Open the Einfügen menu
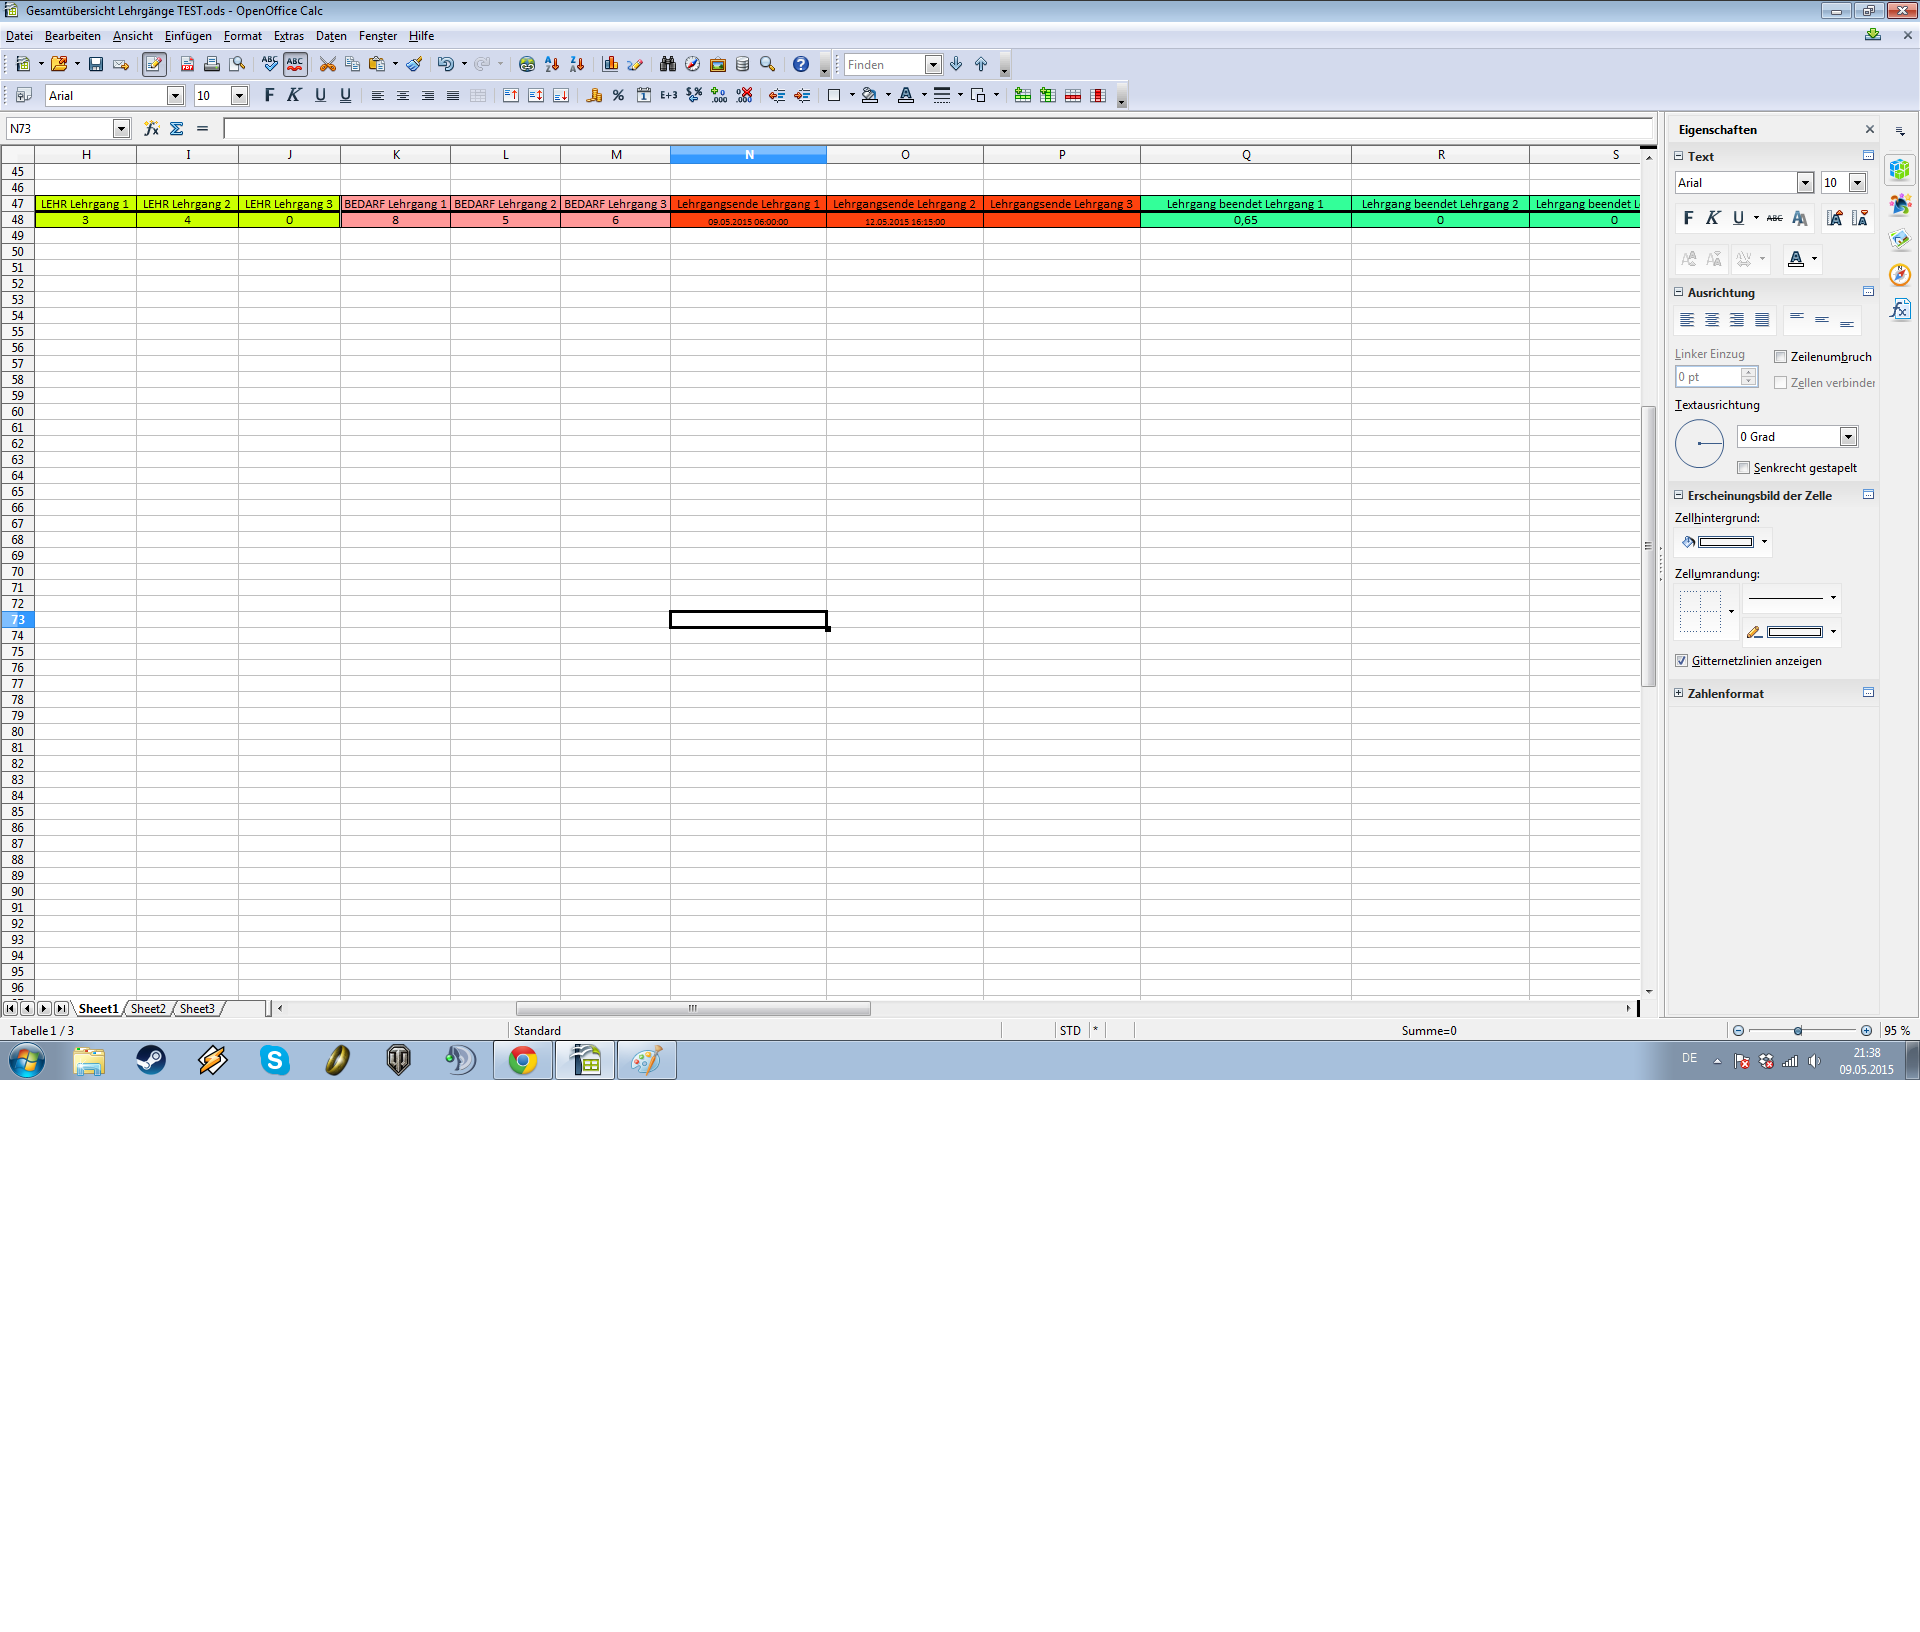The width and height of the screenshot is (1920, 1632). (x=188, y=36)
